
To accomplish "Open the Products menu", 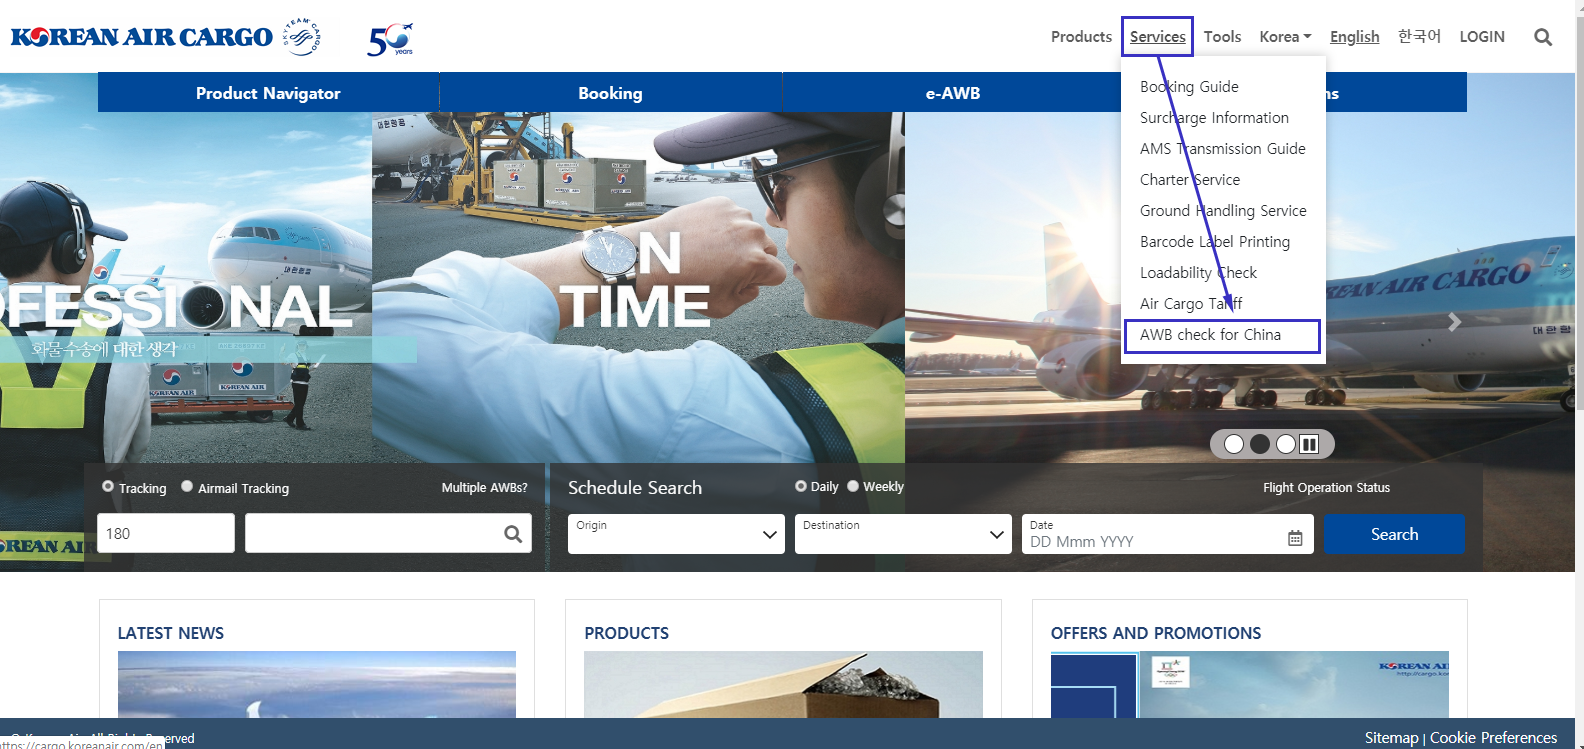I will (x=1081, y=37).
